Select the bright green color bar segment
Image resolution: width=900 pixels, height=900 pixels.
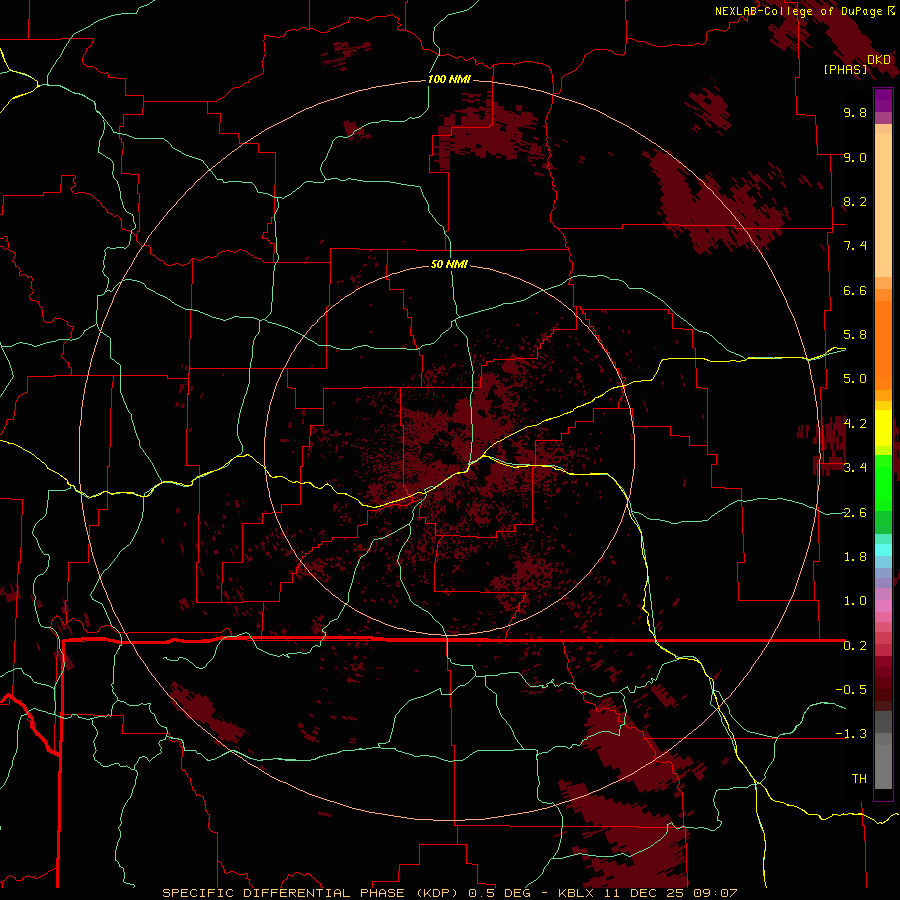tap(883, 482)
